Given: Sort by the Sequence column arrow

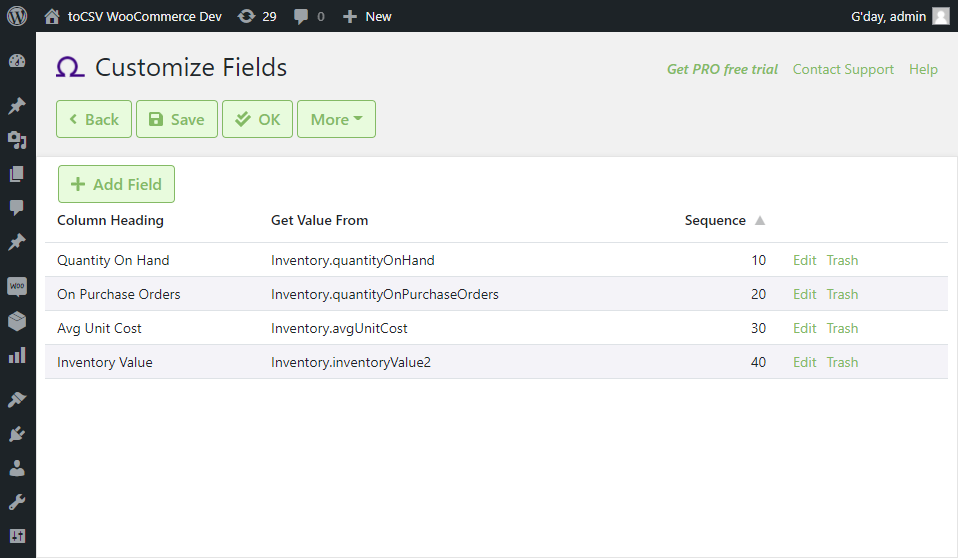Looking at the screenshot, I should point(759,221).
